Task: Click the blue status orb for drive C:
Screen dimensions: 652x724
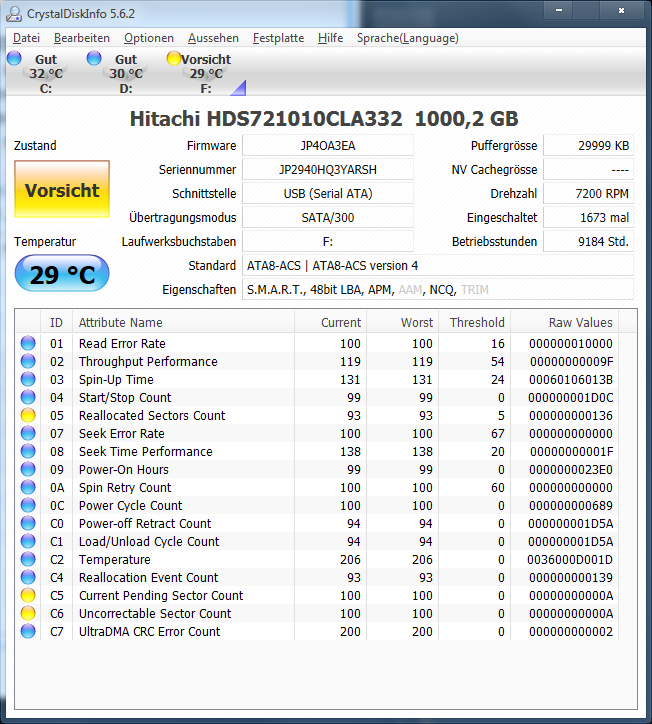Action: click(14, 58)
